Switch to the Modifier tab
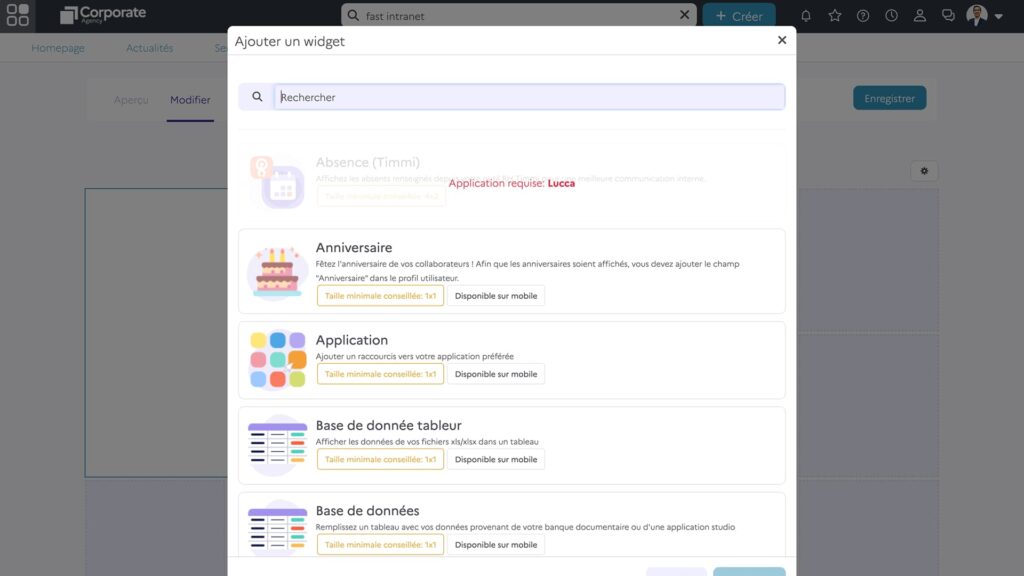This screenshot has width=1024, height=576. point(190,100)
